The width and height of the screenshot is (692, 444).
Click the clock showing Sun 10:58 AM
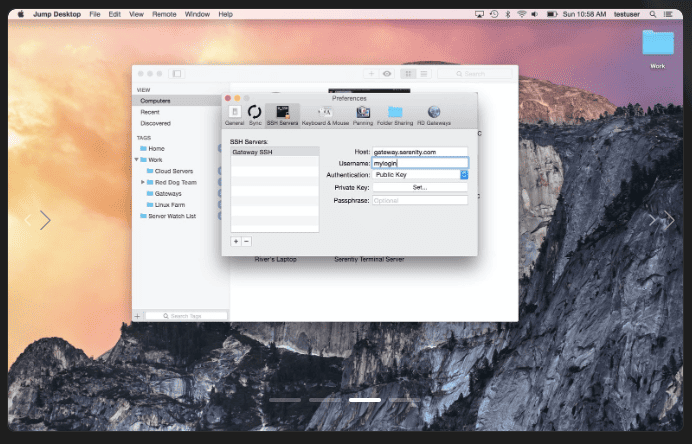pos(584,14)
